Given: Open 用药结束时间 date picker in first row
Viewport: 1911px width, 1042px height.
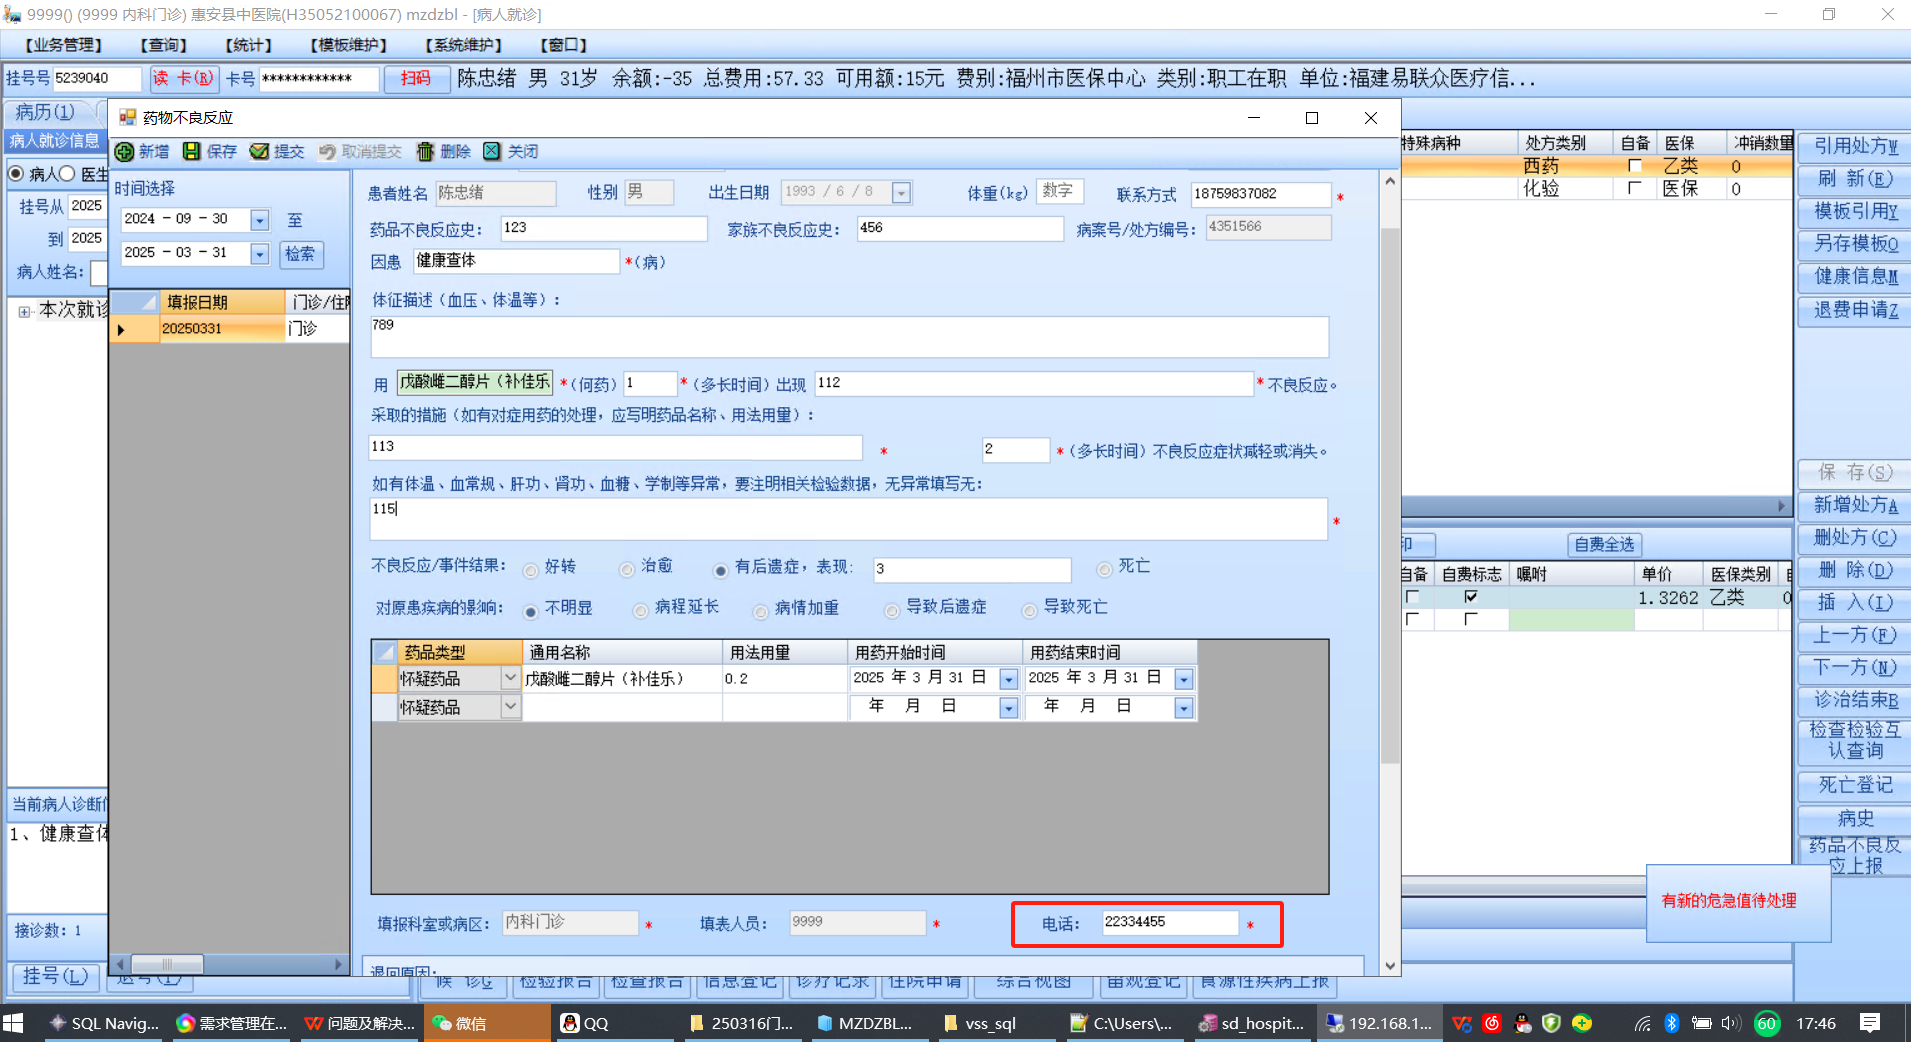Looking at the screenshot, I should (x=1183, y=679).
